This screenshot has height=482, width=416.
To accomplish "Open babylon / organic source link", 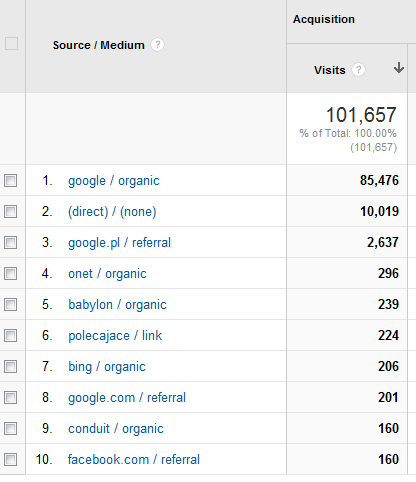I will (117, 305).
